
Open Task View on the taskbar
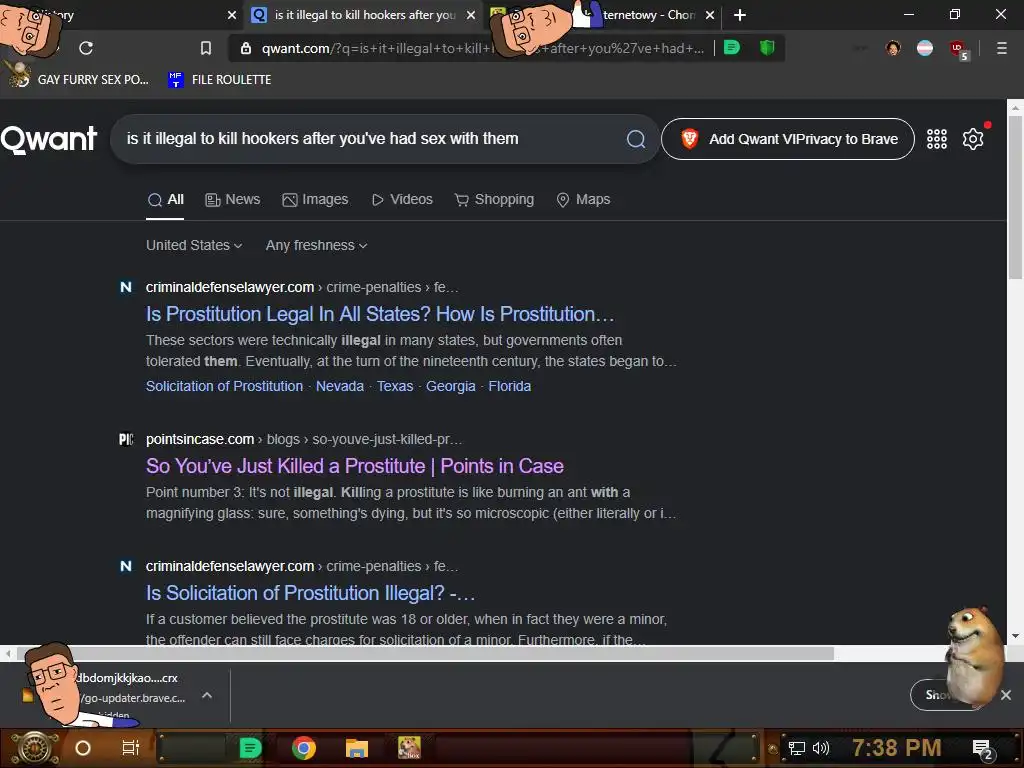131,748
